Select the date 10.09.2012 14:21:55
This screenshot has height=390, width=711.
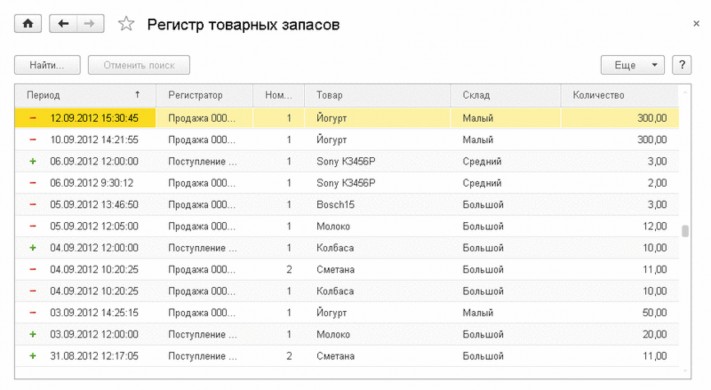coord(94,140)
